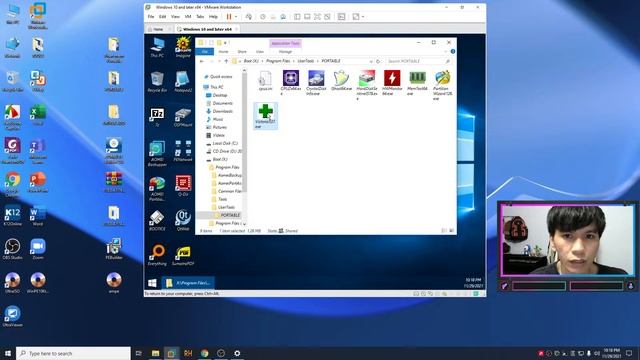Screen dimensions: 640x360
Task: Open the Explorer File ribbon tab
Action: [x=204, y=52]
